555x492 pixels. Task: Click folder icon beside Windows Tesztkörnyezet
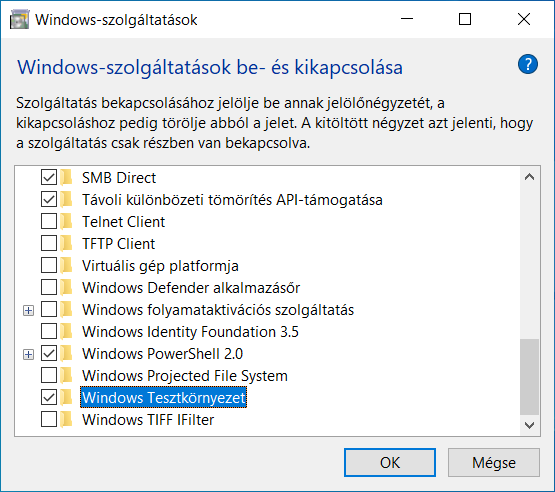(66, 397)
